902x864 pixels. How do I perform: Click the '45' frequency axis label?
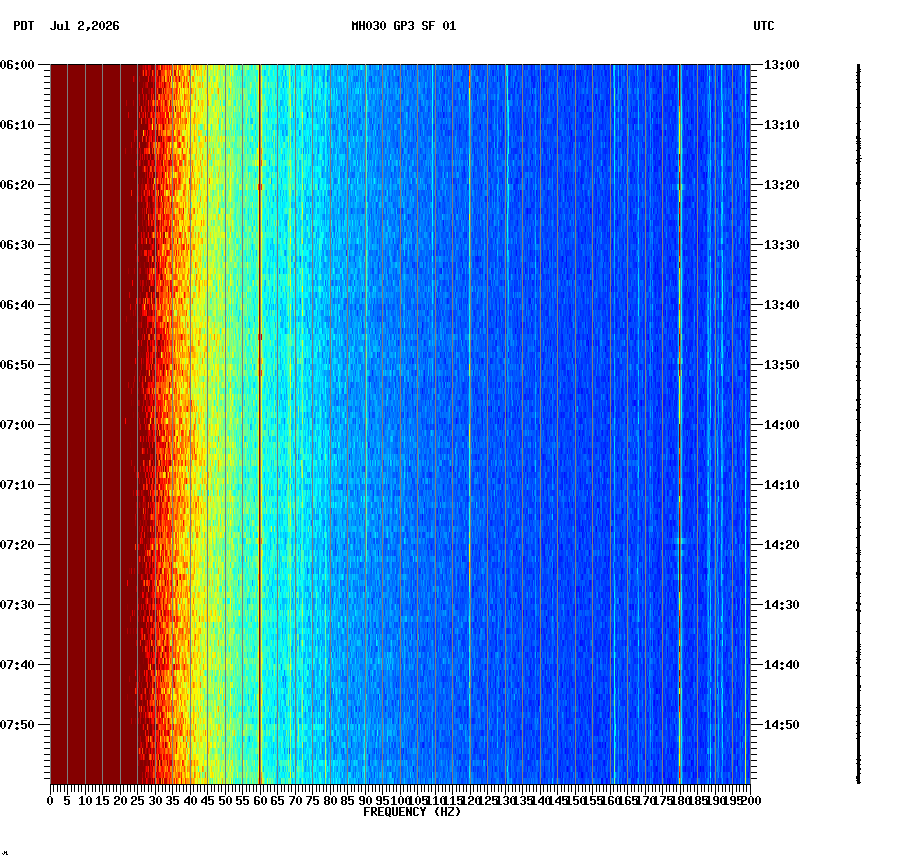(208, 801)
